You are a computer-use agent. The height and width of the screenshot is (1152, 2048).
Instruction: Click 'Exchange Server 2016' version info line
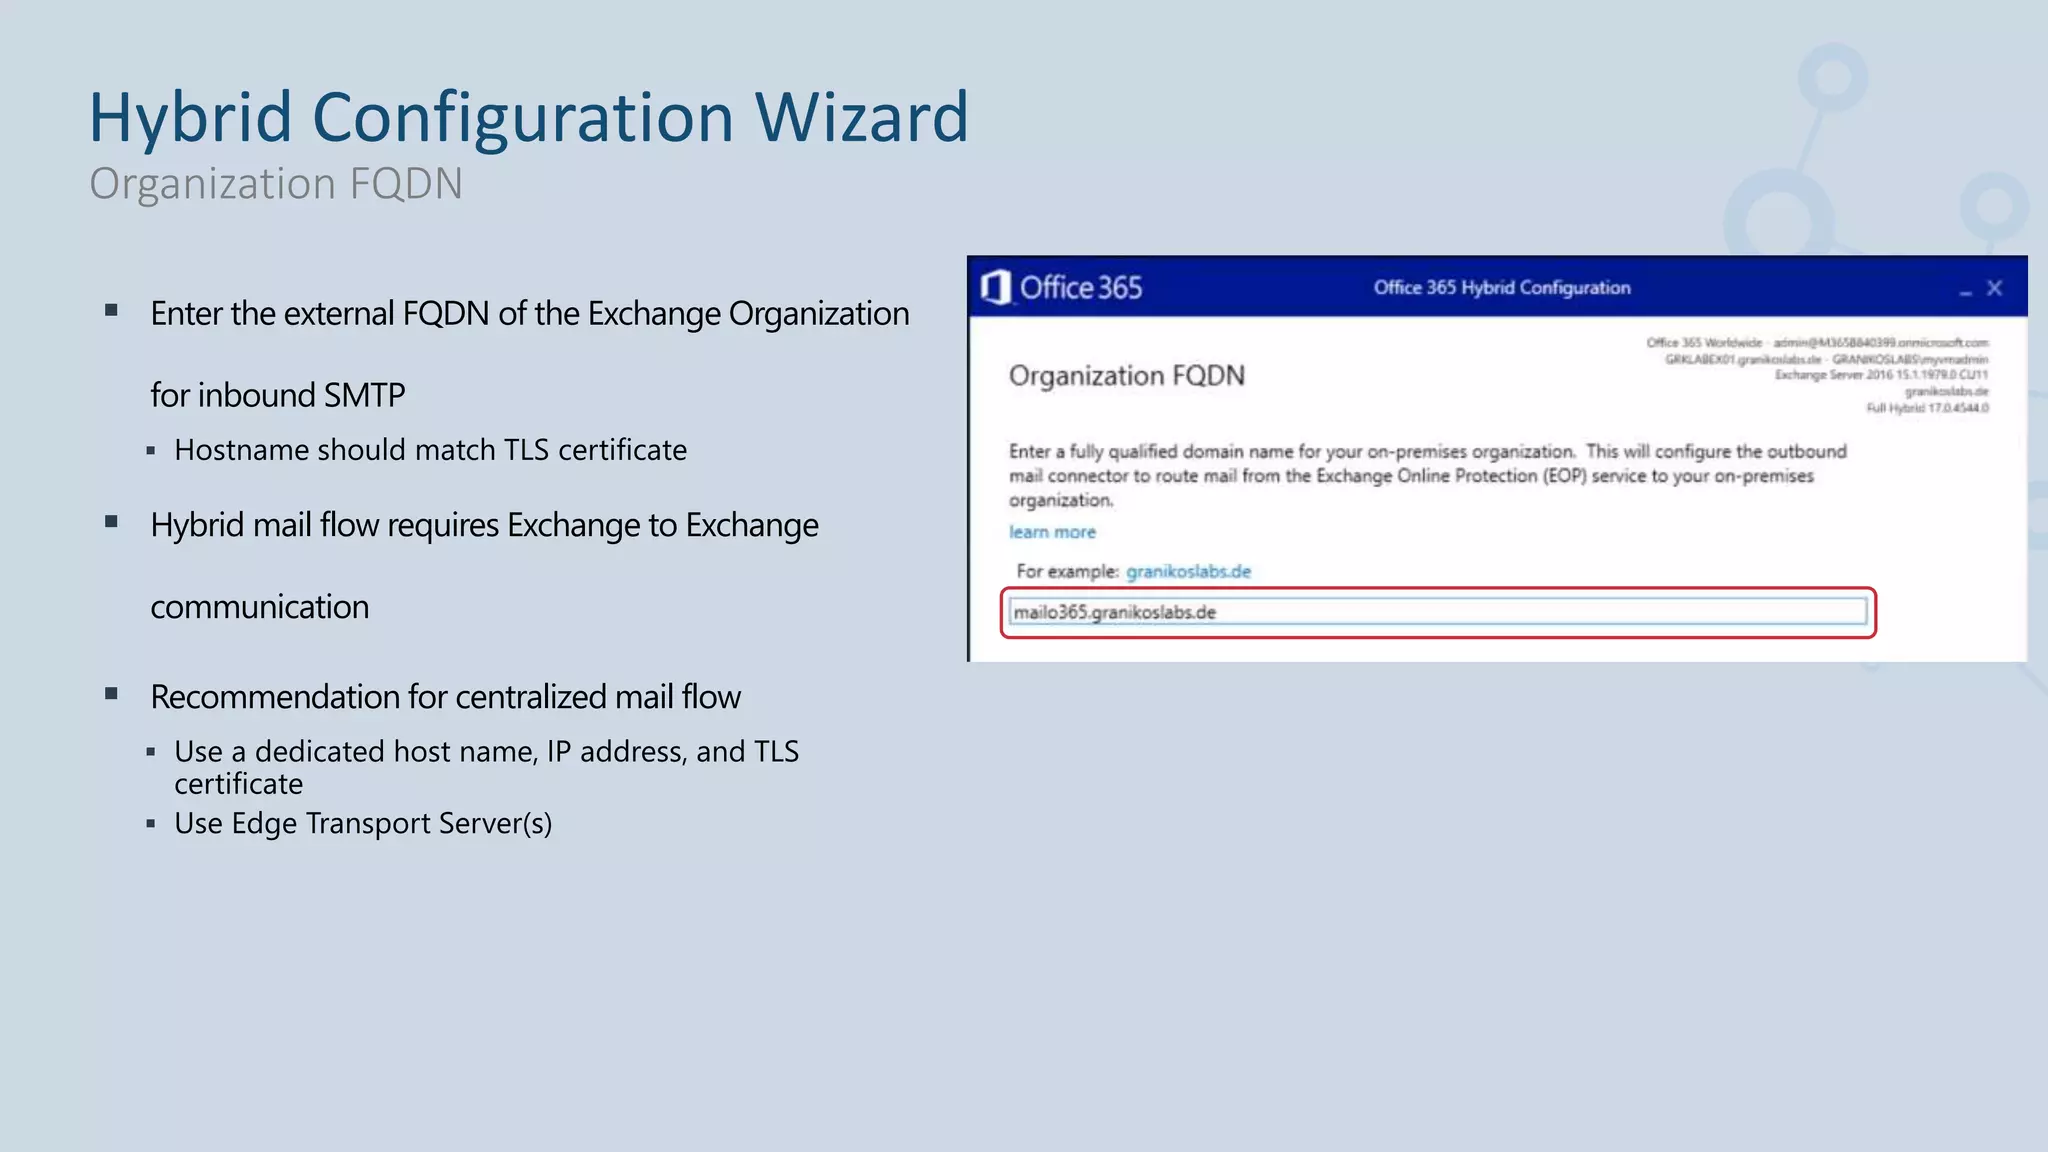[1881, 375]
